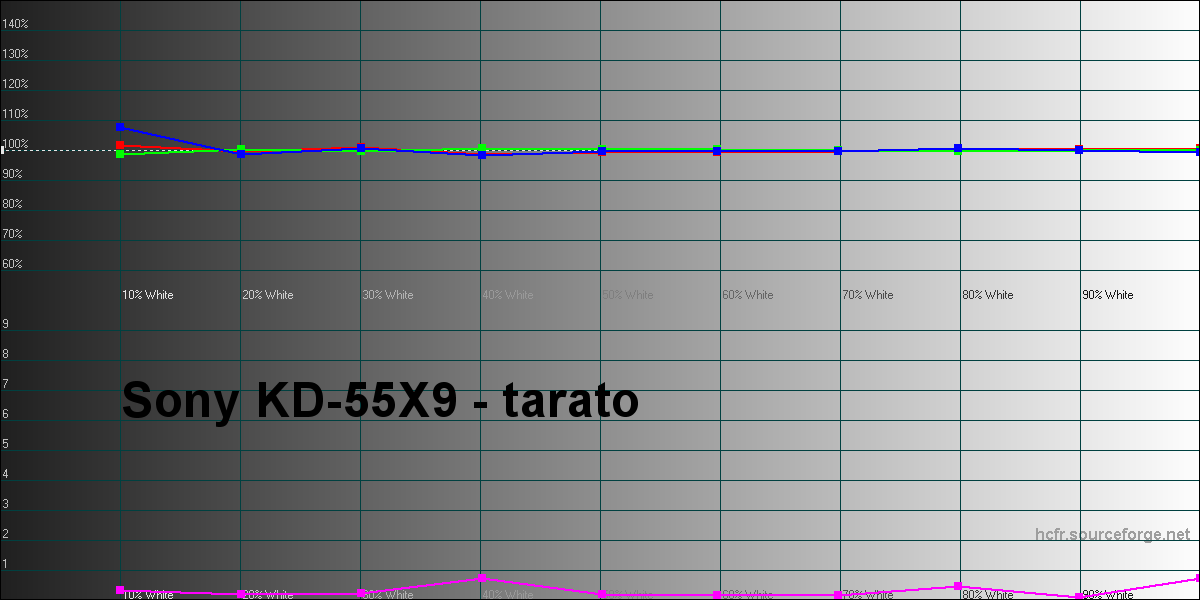Select the delta E axis value 4
Screen dimensions: 1200x600
[6, 474]
